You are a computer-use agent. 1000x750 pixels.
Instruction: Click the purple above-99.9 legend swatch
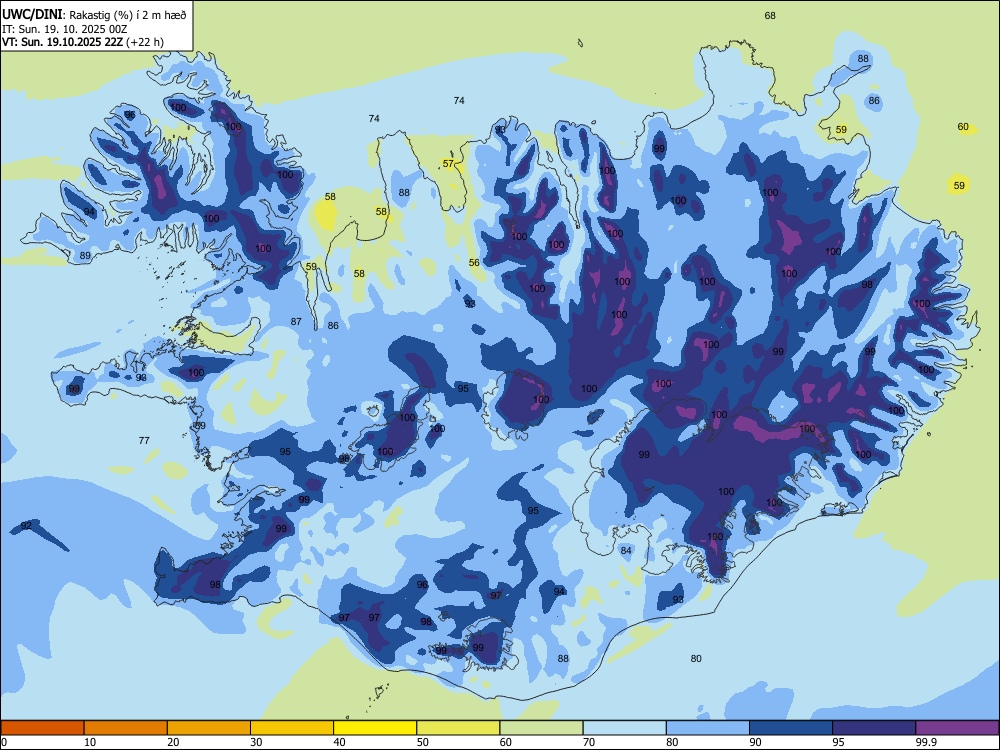point(957,728)
